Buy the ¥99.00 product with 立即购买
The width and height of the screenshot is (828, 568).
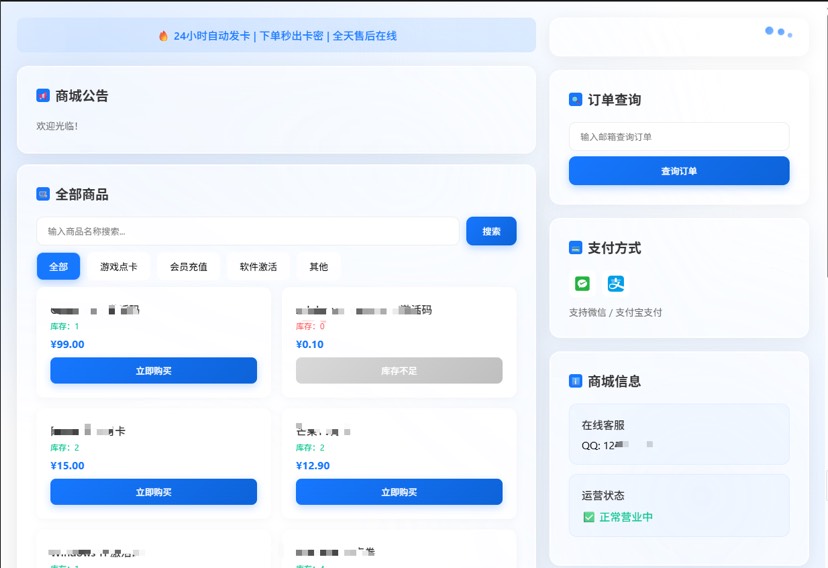[153, 371]
